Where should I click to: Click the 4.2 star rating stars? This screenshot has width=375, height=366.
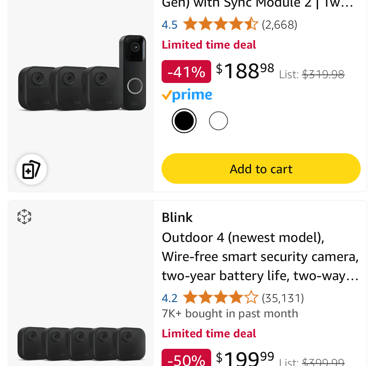point(221,297)
